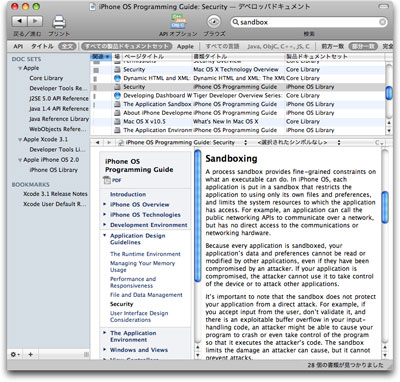This screenshot has width=400, height=382.
Task: Select the 全文 full-text search scope
Action: 67,46
